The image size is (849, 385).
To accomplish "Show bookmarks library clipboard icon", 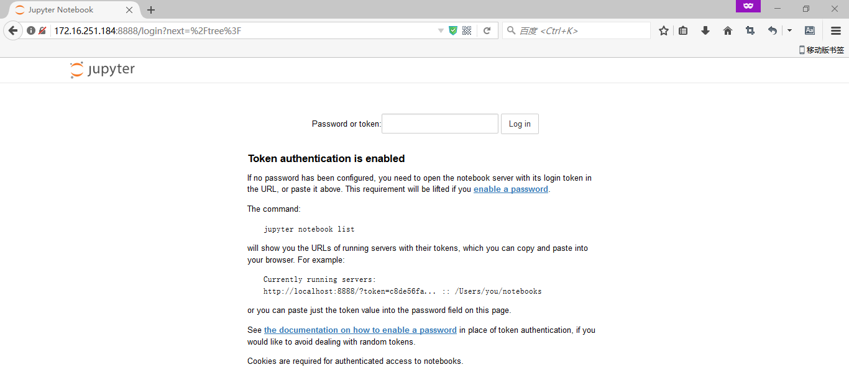I will [683, 31].
